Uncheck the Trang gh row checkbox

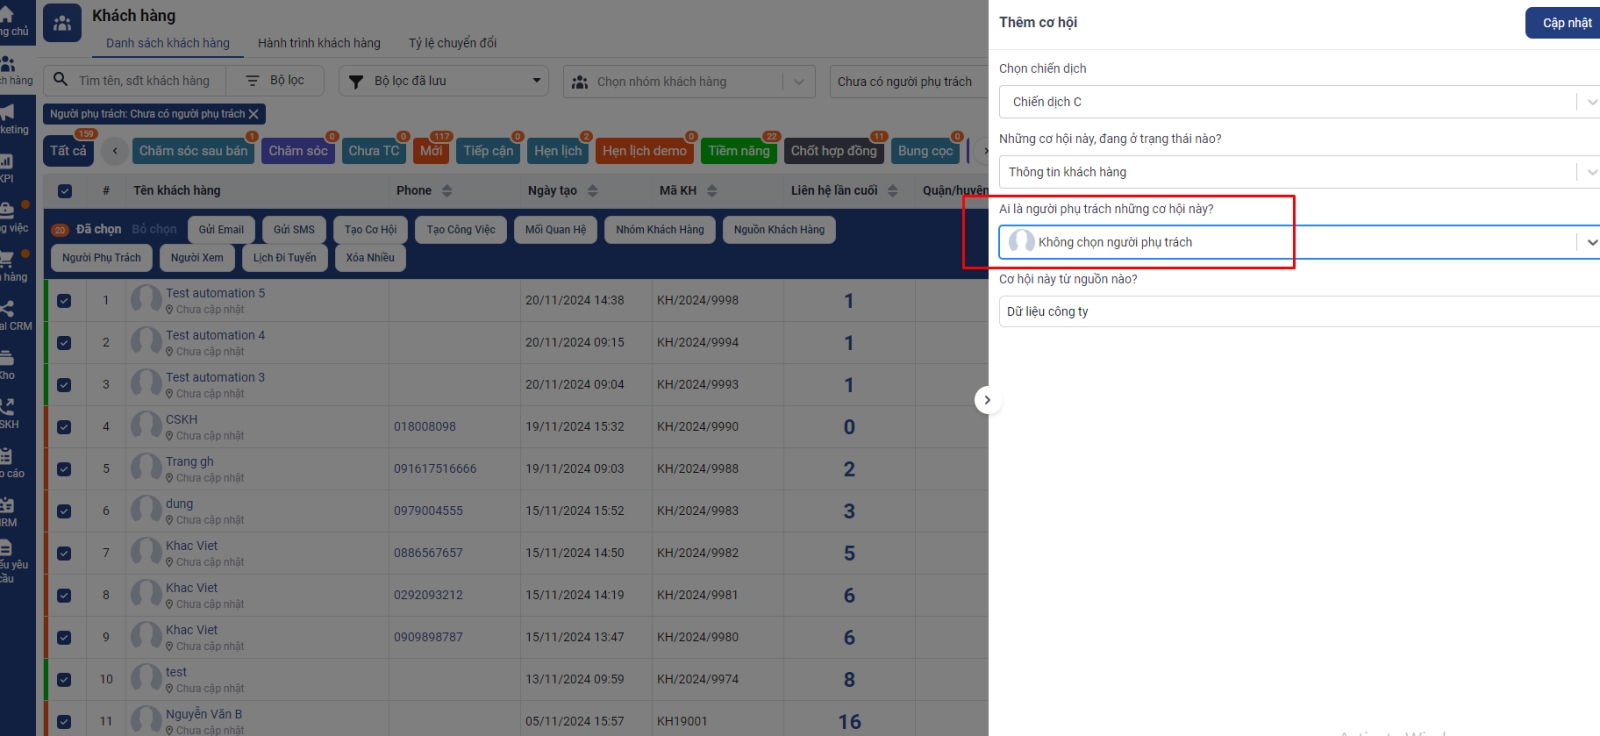(x=65, y=469)
